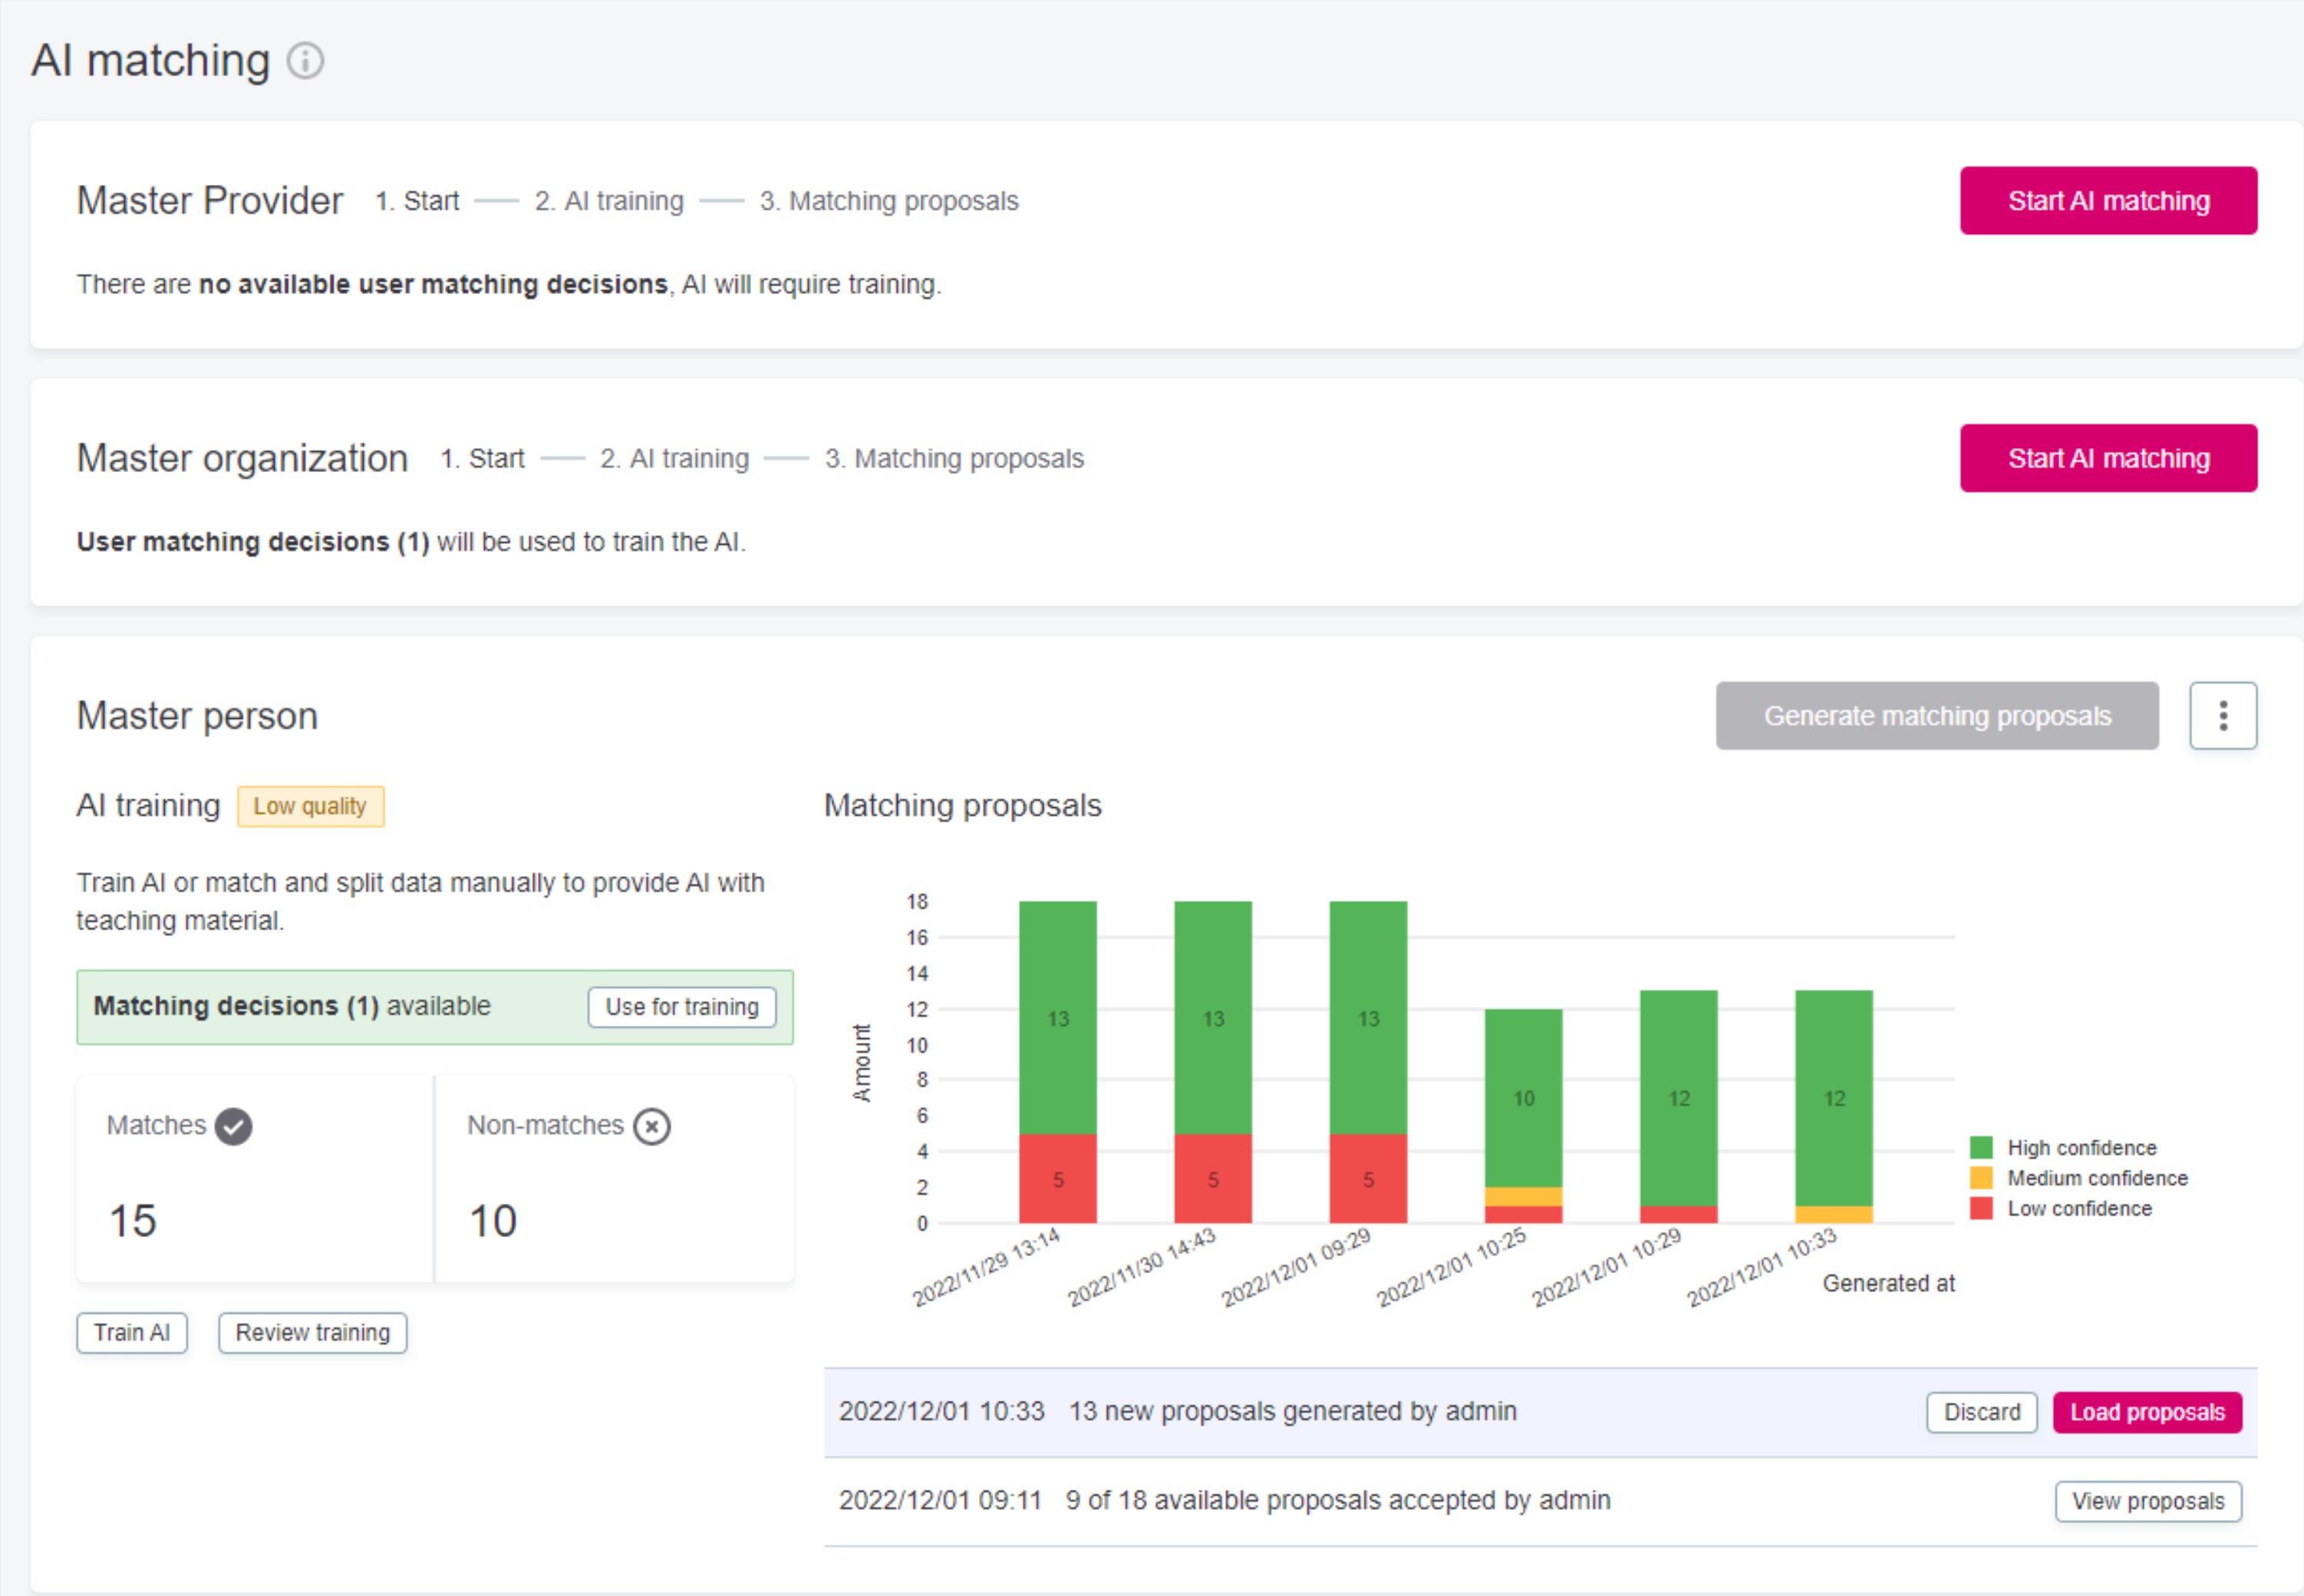Toggle the Low confidence legend swatch
Image resolution: width=2304 pixels, height=1596 pixels.
click(1981, 1208)
